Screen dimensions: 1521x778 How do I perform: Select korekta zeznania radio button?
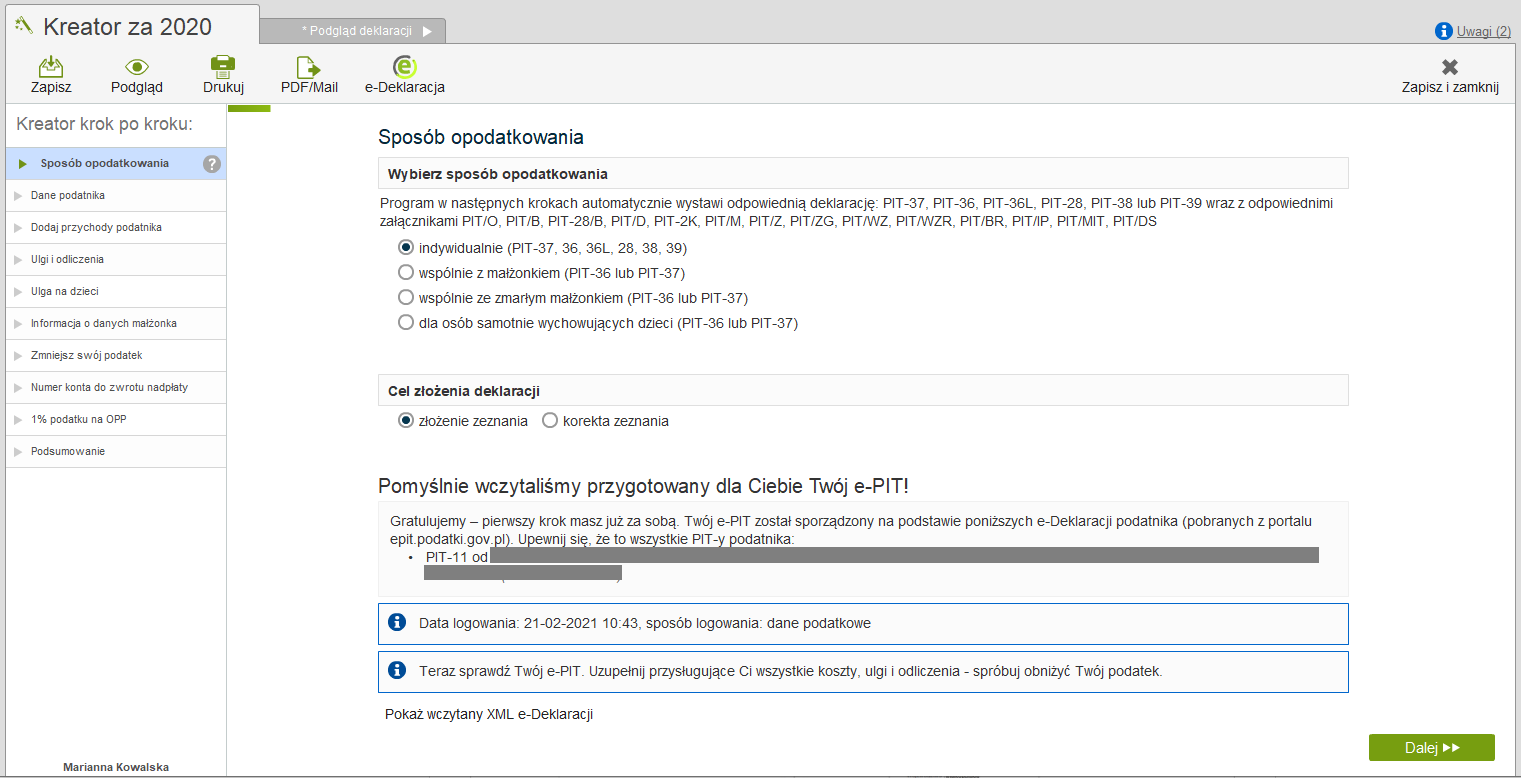(x=550, y=421)
